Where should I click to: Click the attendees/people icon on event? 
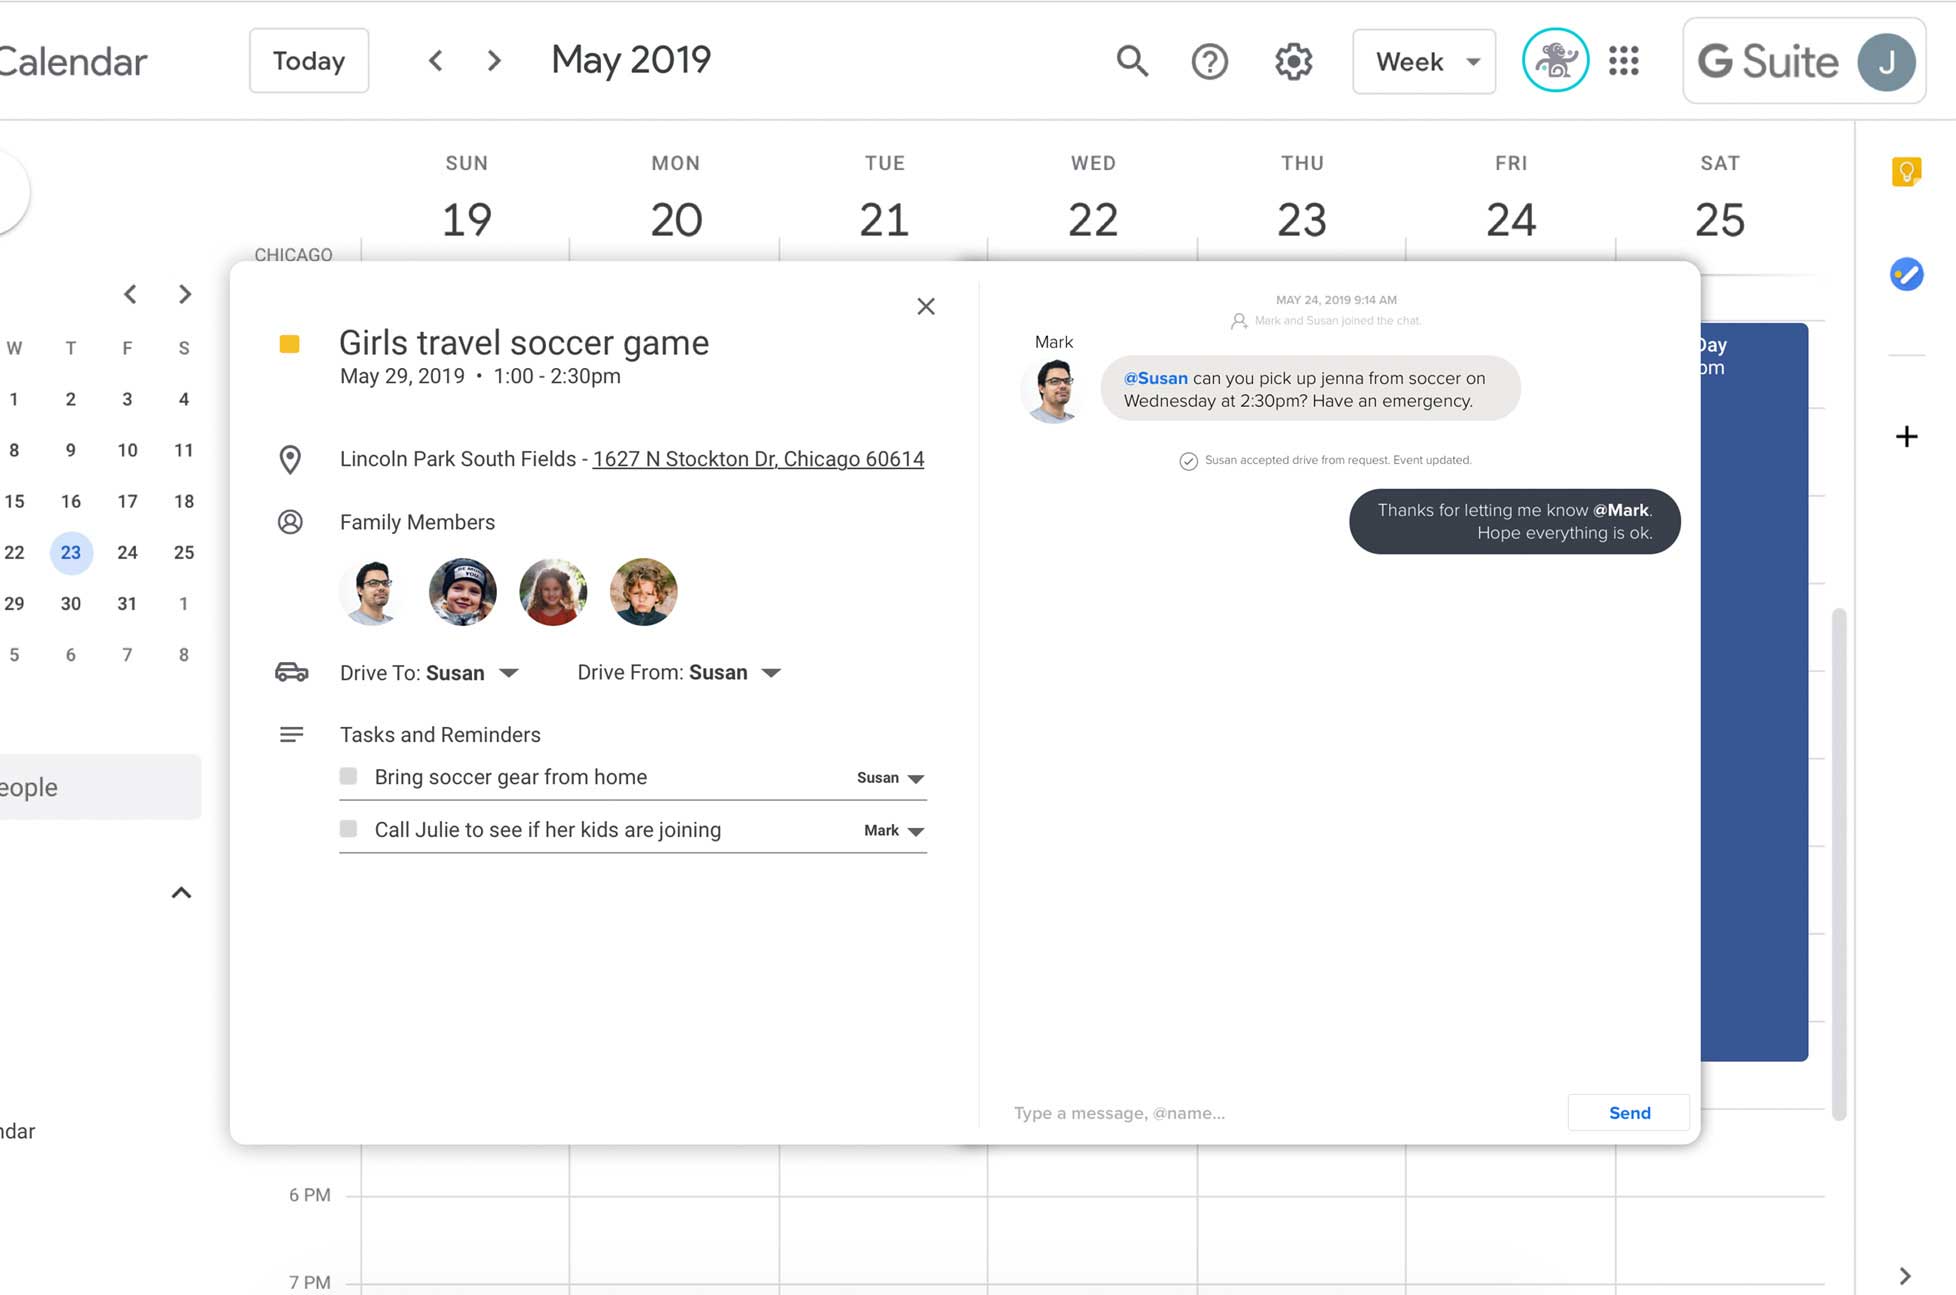pyautogui.click(x=289, y=522)
